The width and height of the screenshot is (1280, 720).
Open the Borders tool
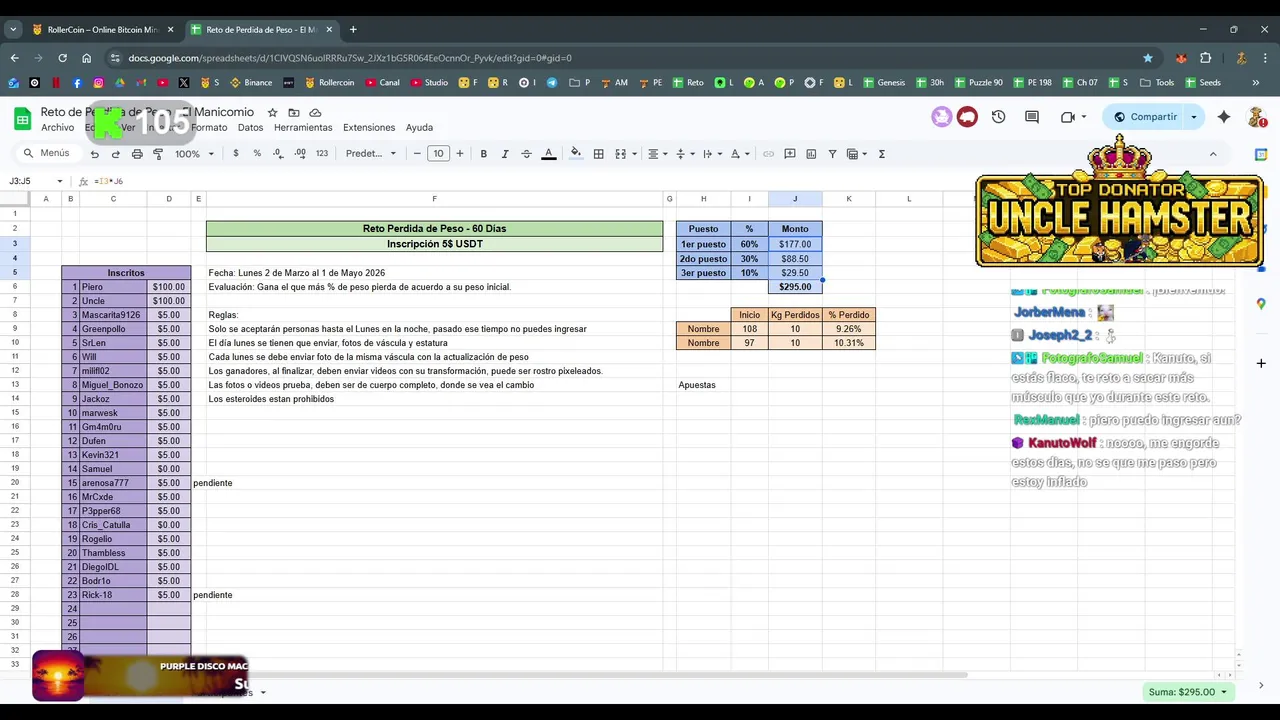598,154
